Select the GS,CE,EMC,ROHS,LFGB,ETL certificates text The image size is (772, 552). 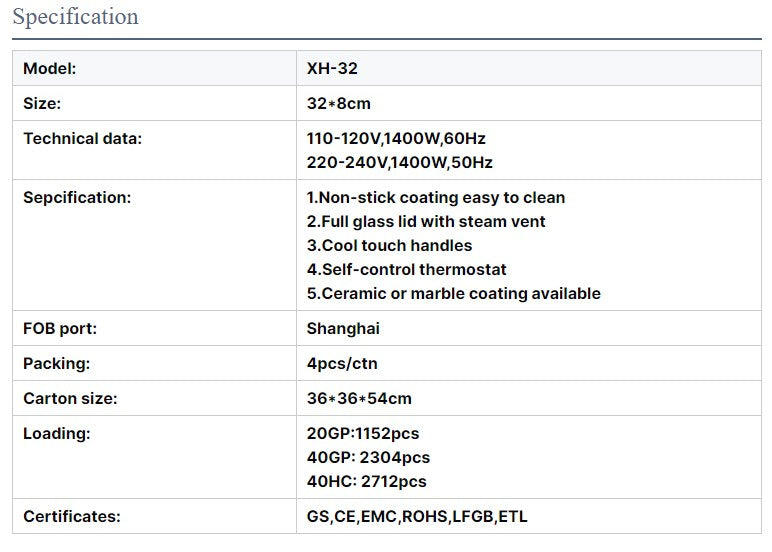[x=417, y=516]
